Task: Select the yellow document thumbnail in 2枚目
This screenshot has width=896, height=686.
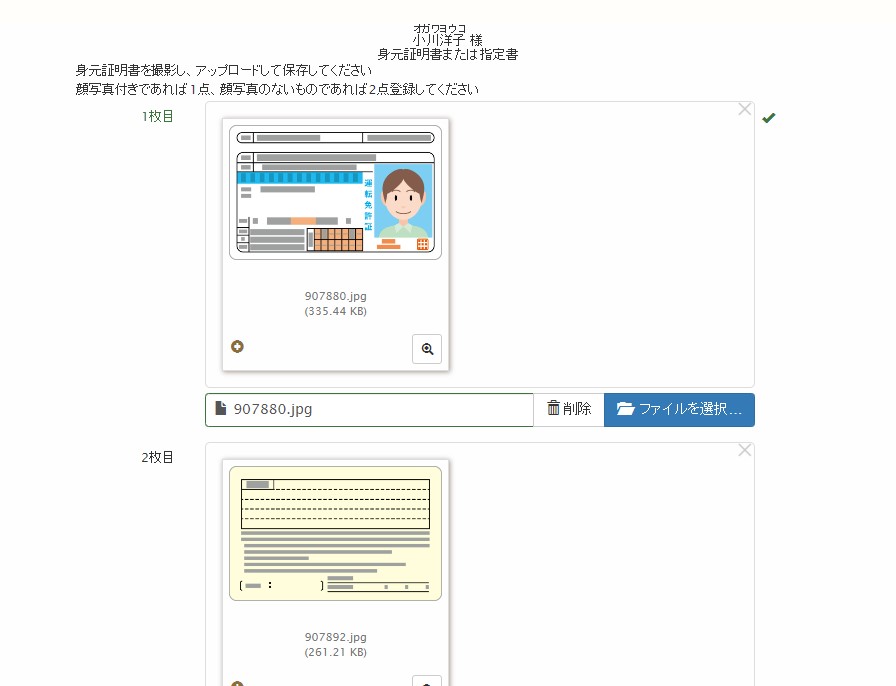Action: [x=335, y=533]
